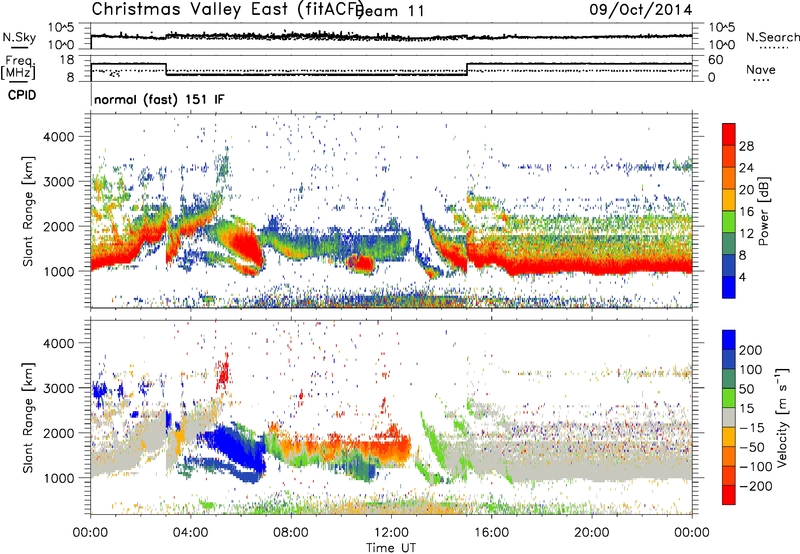Click the 'Christmas Valley East (fitACF)' title text
Image resolution: width=800 pixels, height=554 pixels.
(x=228, y=9)
